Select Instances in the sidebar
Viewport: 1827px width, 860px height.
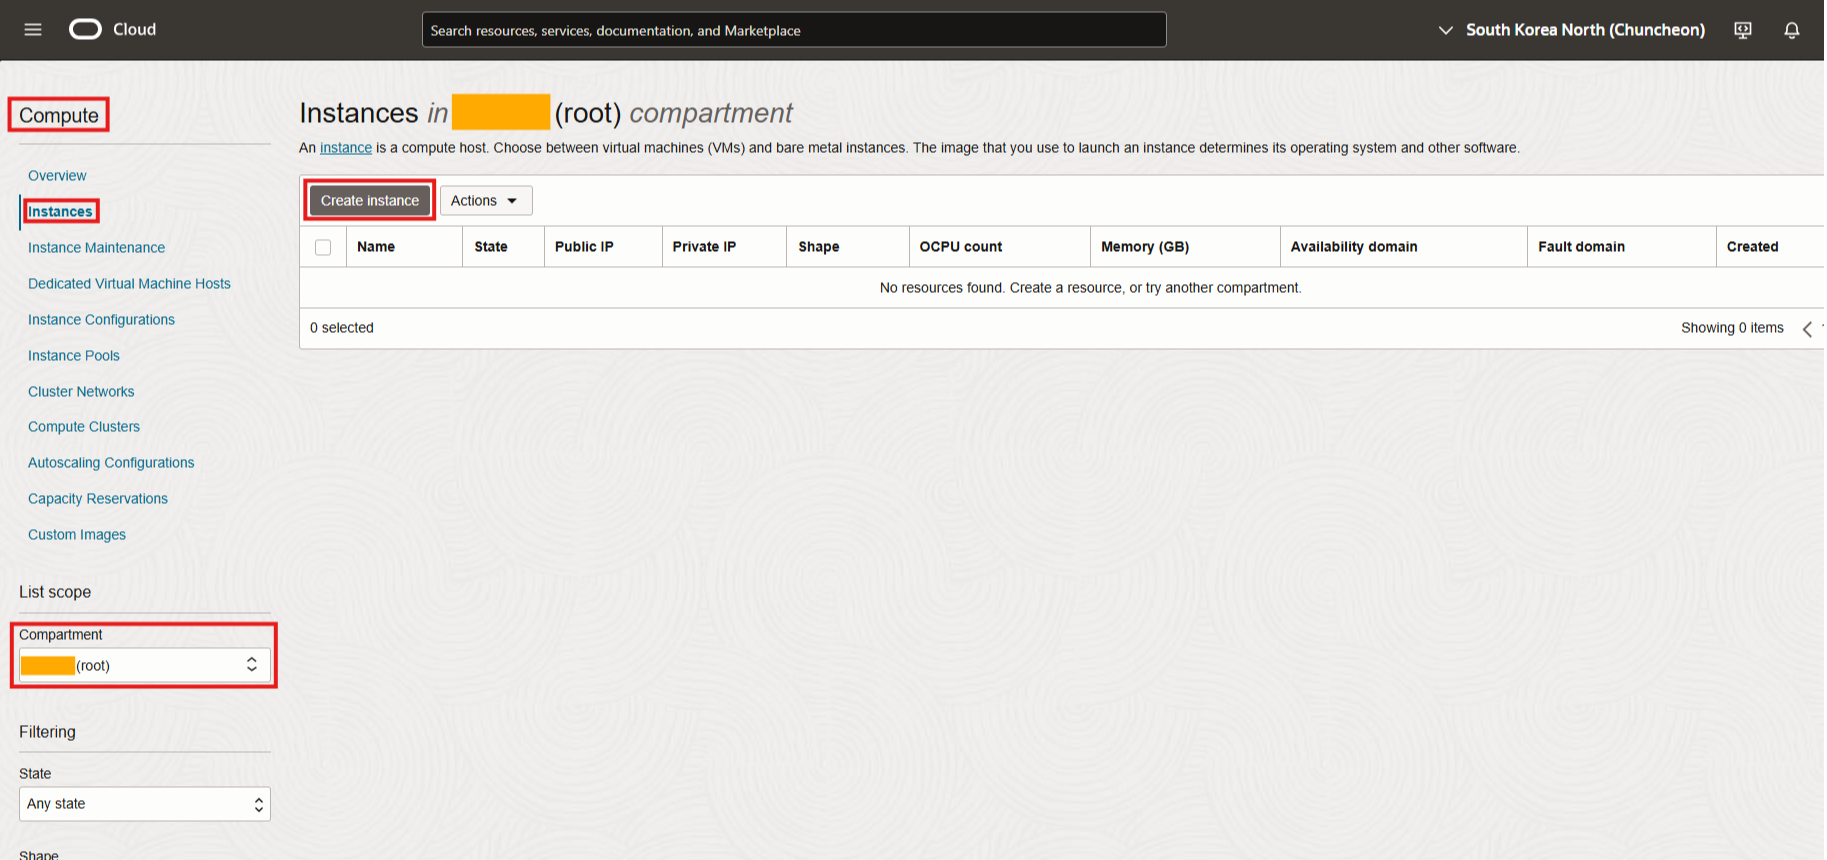[60, 212]
